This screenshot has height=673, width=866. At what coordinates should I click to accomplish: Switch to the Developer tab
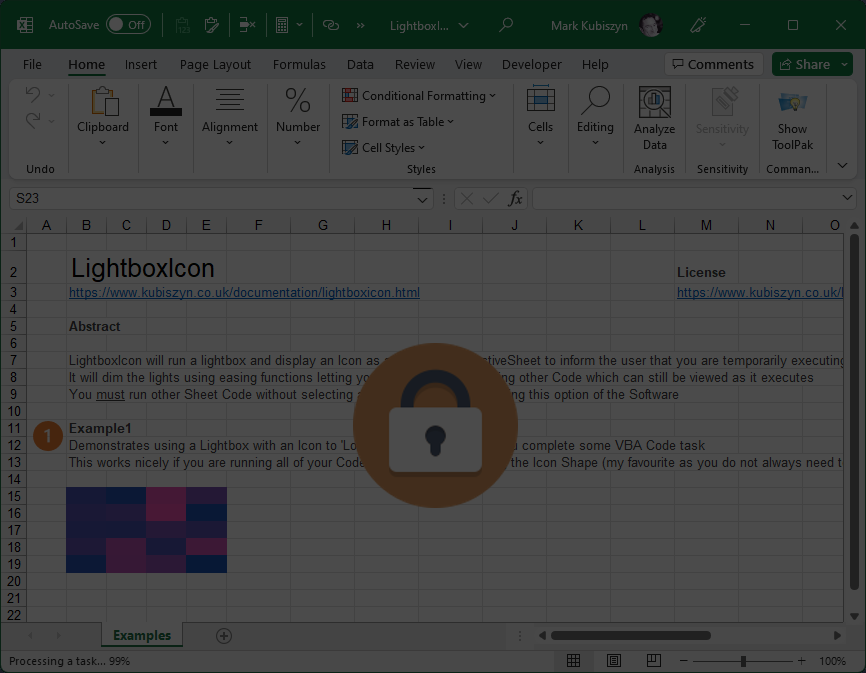pos(531,64)
